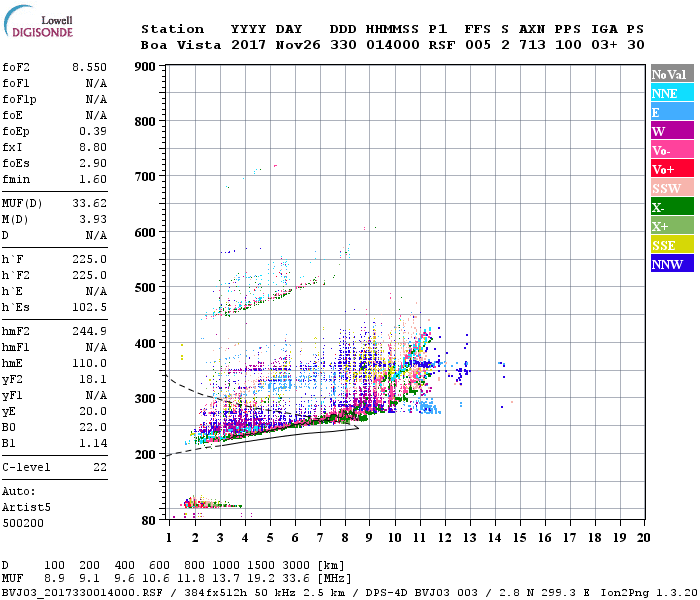Click the Boa Vista station name
The height and width of the screenshot is (600, 700).
pos(181,45)
